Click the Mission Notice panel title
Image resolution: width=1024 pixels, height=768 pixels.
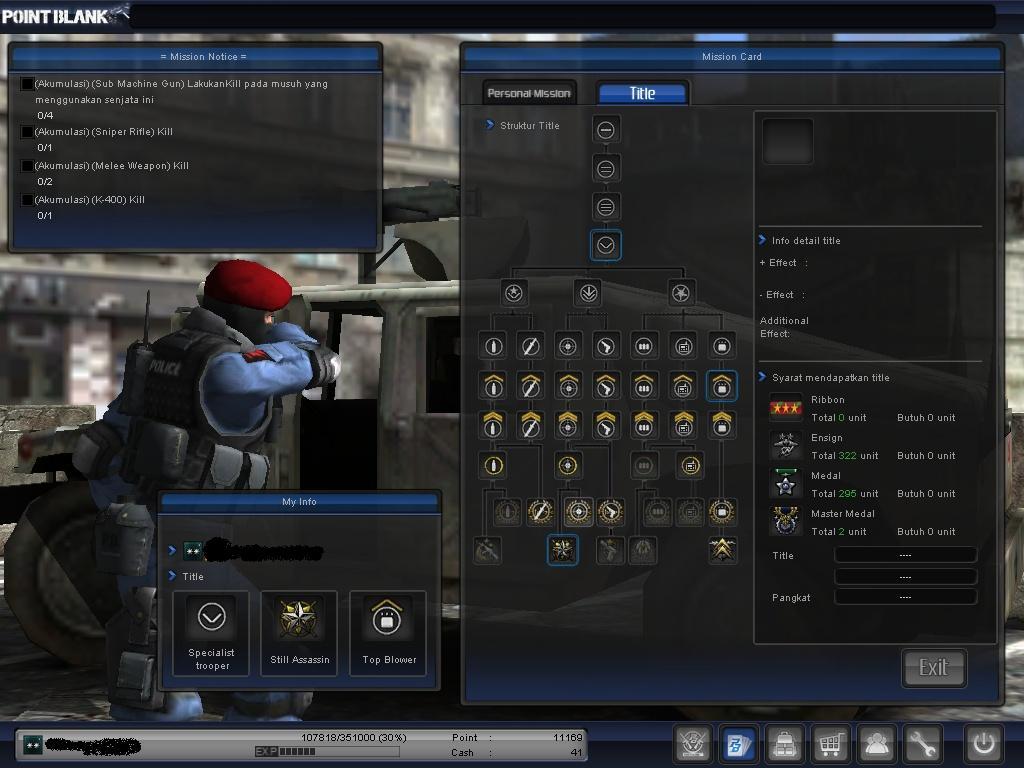(203, 57)
